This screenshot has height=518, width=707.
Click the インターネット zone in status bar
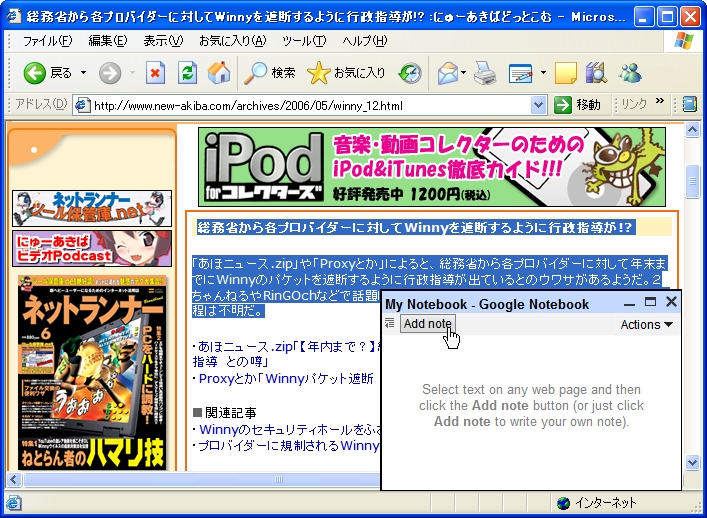point(597,503)
